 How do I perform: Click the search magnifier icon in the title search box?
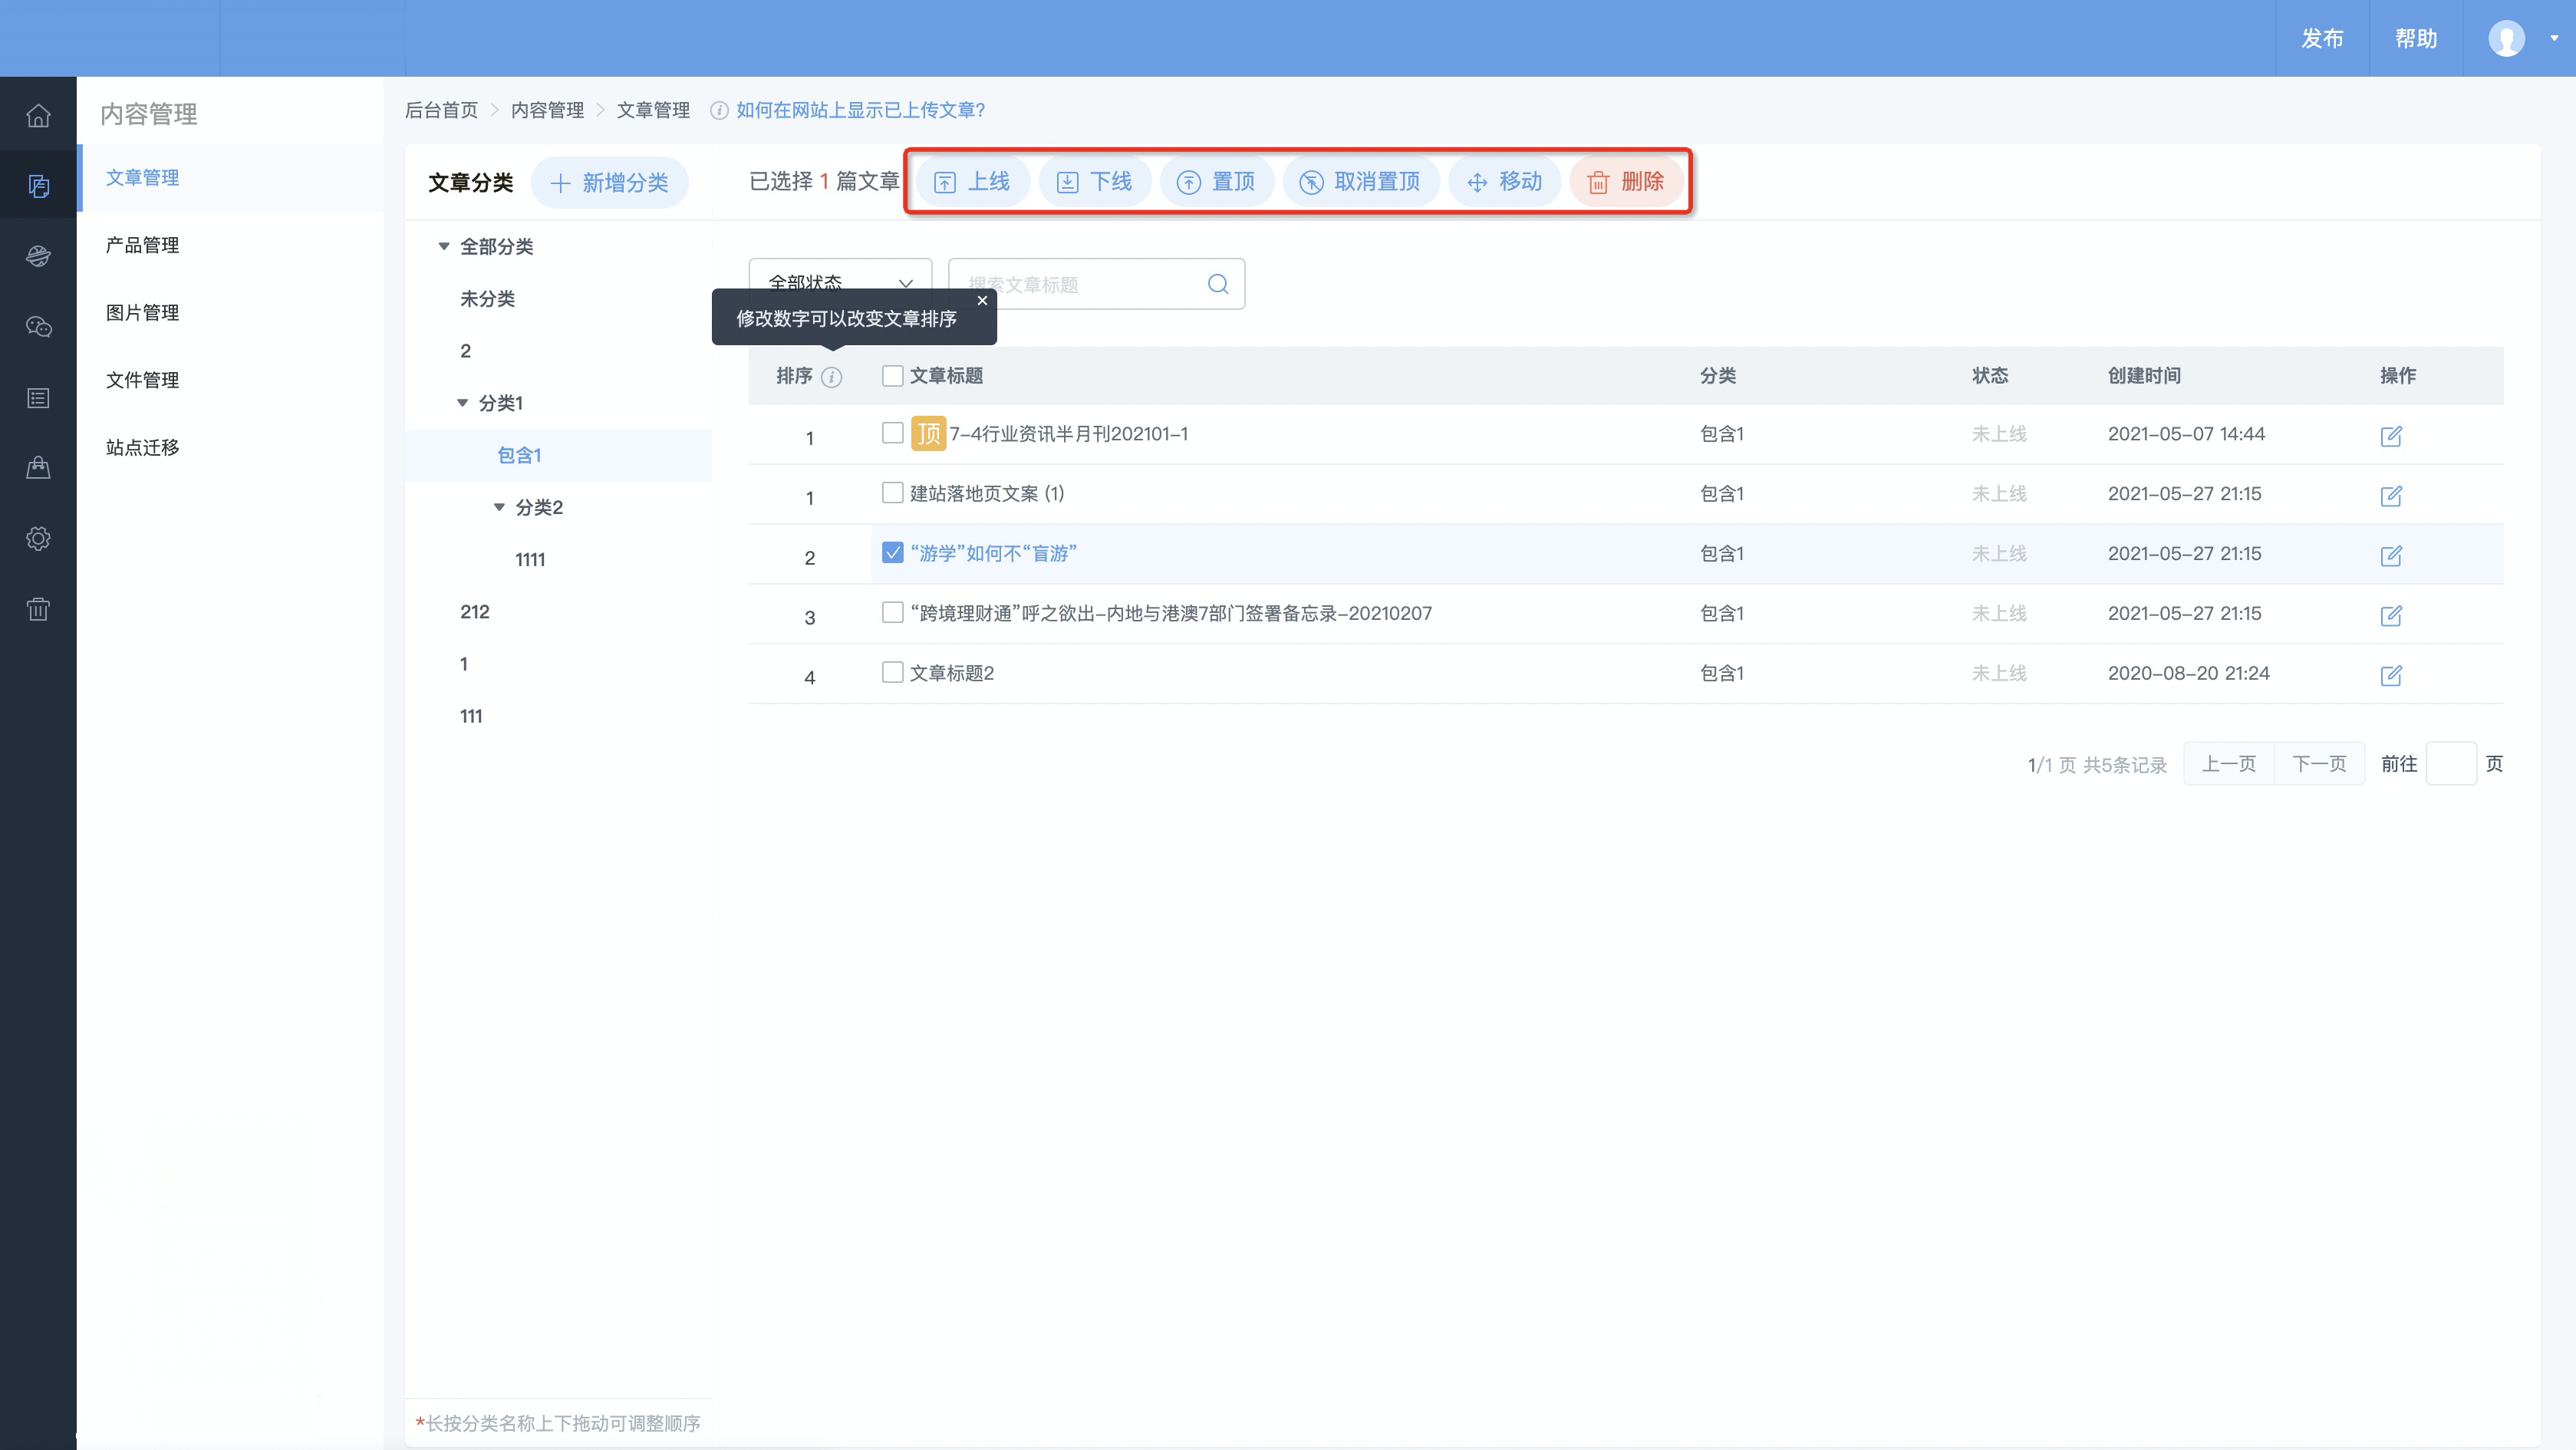[1218, 284]
